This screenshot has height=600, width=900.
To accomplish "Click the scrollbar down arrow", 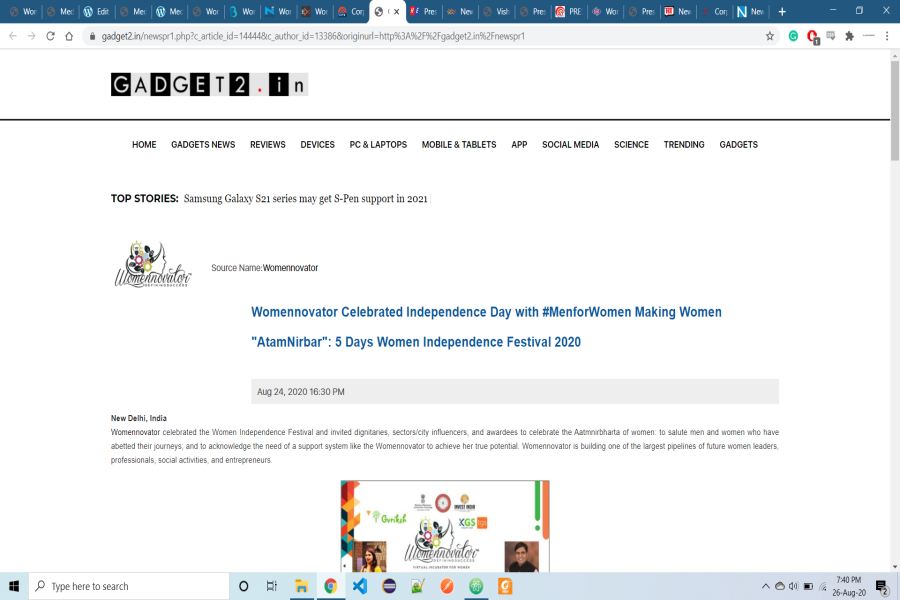I will (895, 567).
